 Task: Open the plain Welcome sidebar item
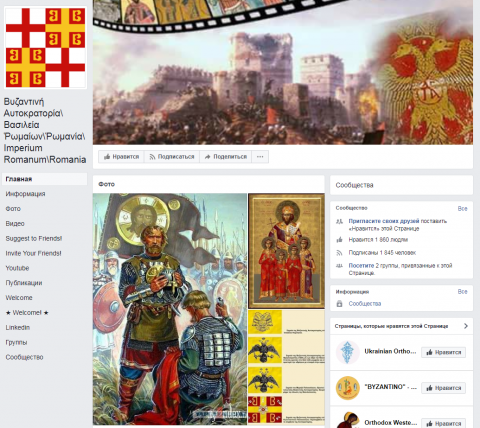pyautogui.click(x=19, y=298)
